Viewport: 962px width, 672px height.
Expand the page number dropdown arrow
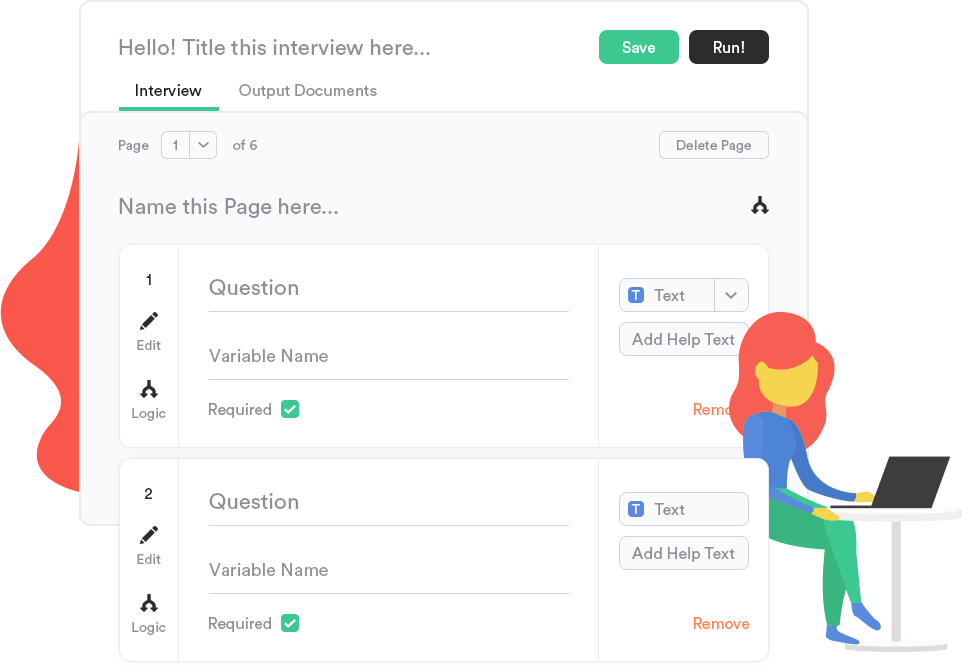(x=203, y=145)
